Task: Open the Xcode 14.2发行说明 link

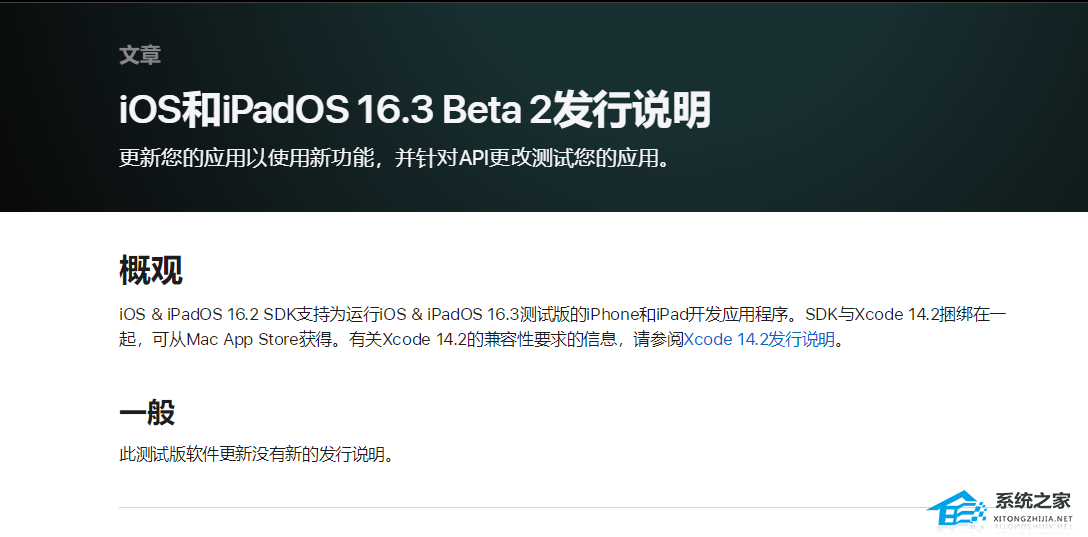Action: (x=759, y=340)
